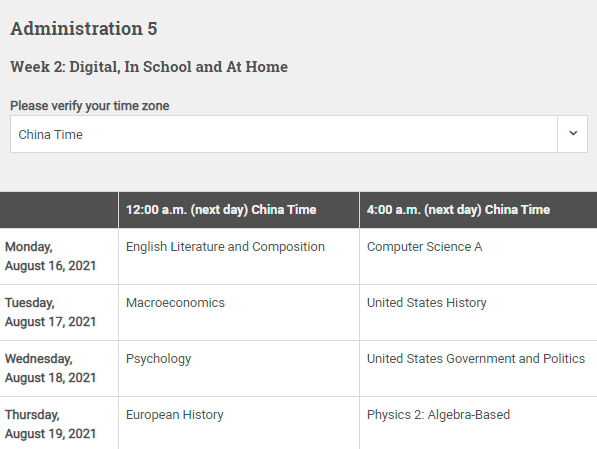Click the Macroeconomics exam entry
This screenshot has width=597, height=449.
pyautogui.click(x=176, y=303)
